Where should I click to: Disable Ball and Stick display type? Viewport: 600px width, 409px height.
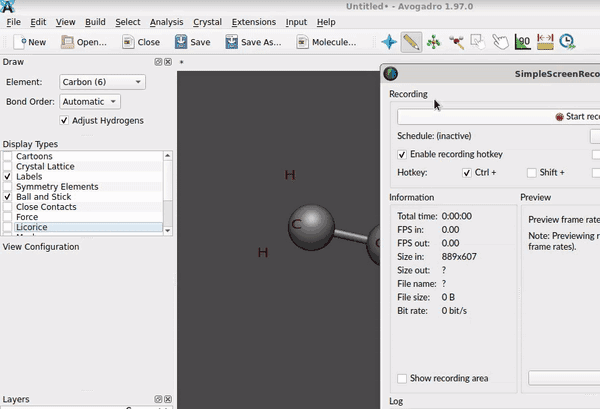point(7,197)
